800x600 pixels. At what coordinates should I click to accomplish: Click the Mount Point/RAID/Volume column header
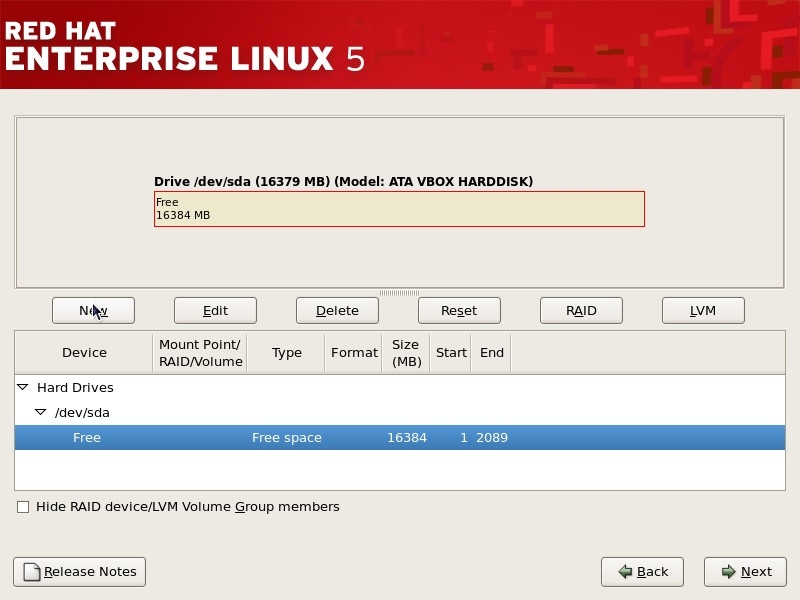coord(200,353)
